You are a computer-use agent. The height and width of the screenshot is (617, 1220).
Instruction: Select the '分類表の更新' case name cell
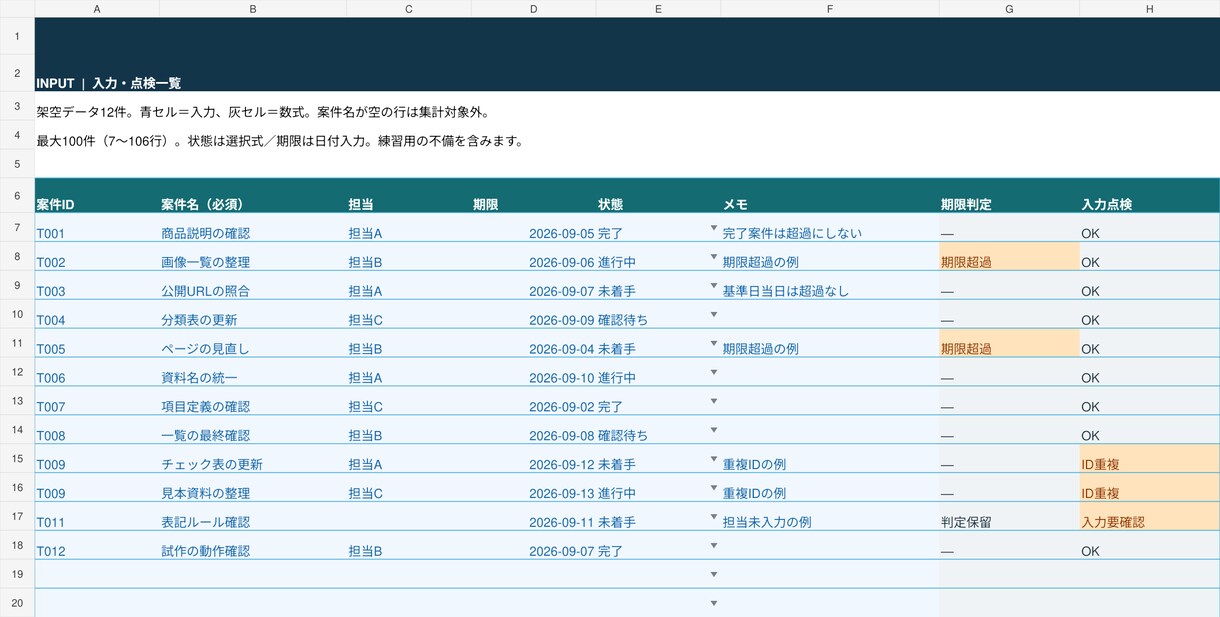253,315
